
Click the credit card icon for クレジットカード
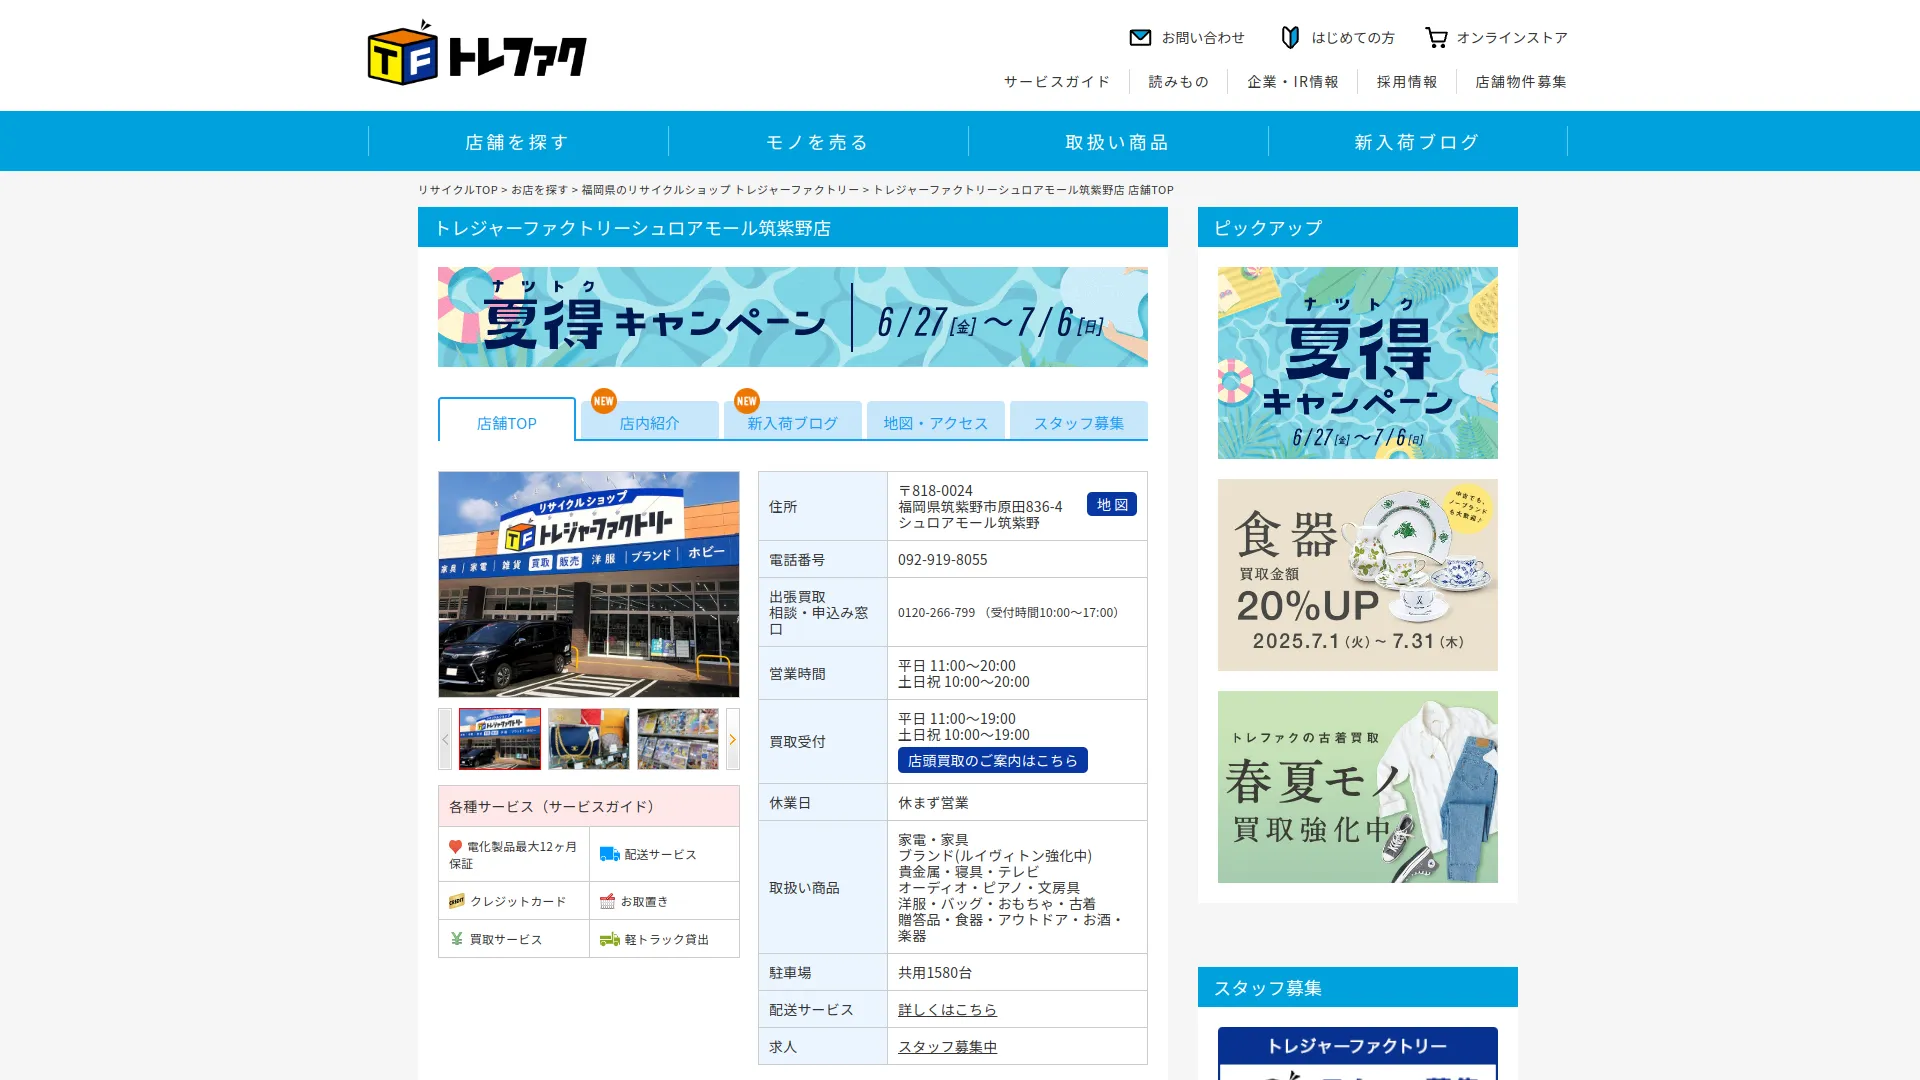coord(457,901)
